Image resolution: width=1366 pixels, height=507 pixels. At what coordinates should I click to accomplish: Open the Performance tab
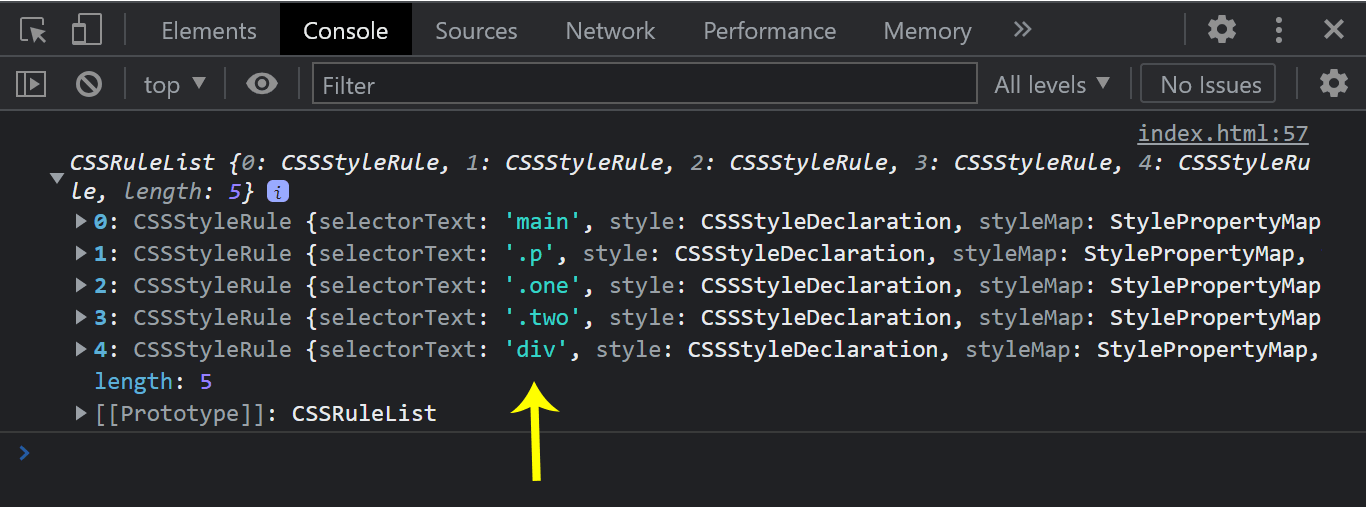pos(769,31)
